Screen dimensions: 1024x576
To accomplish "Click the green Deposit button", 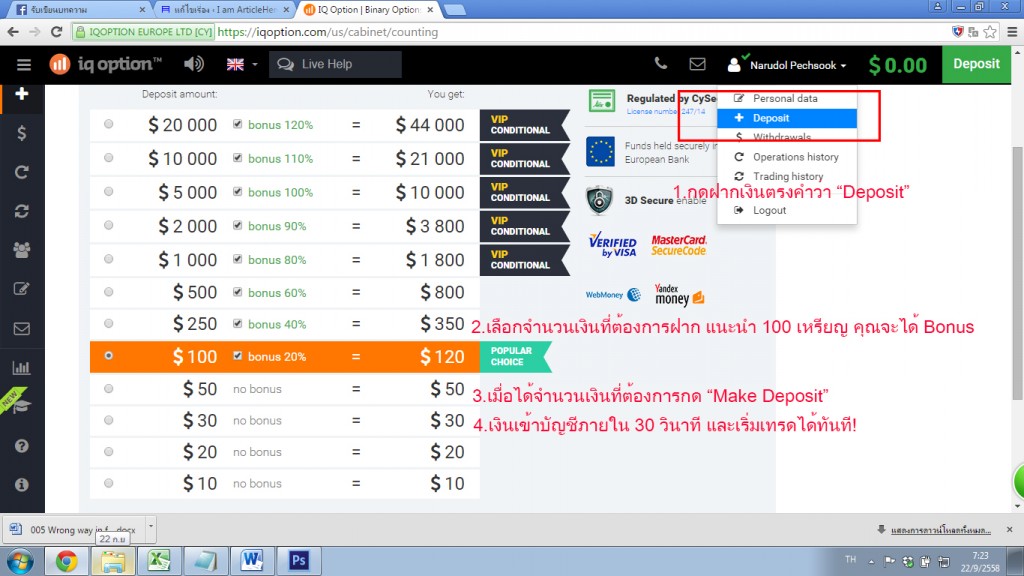I will pyautogui.click(x=976, y=64).
